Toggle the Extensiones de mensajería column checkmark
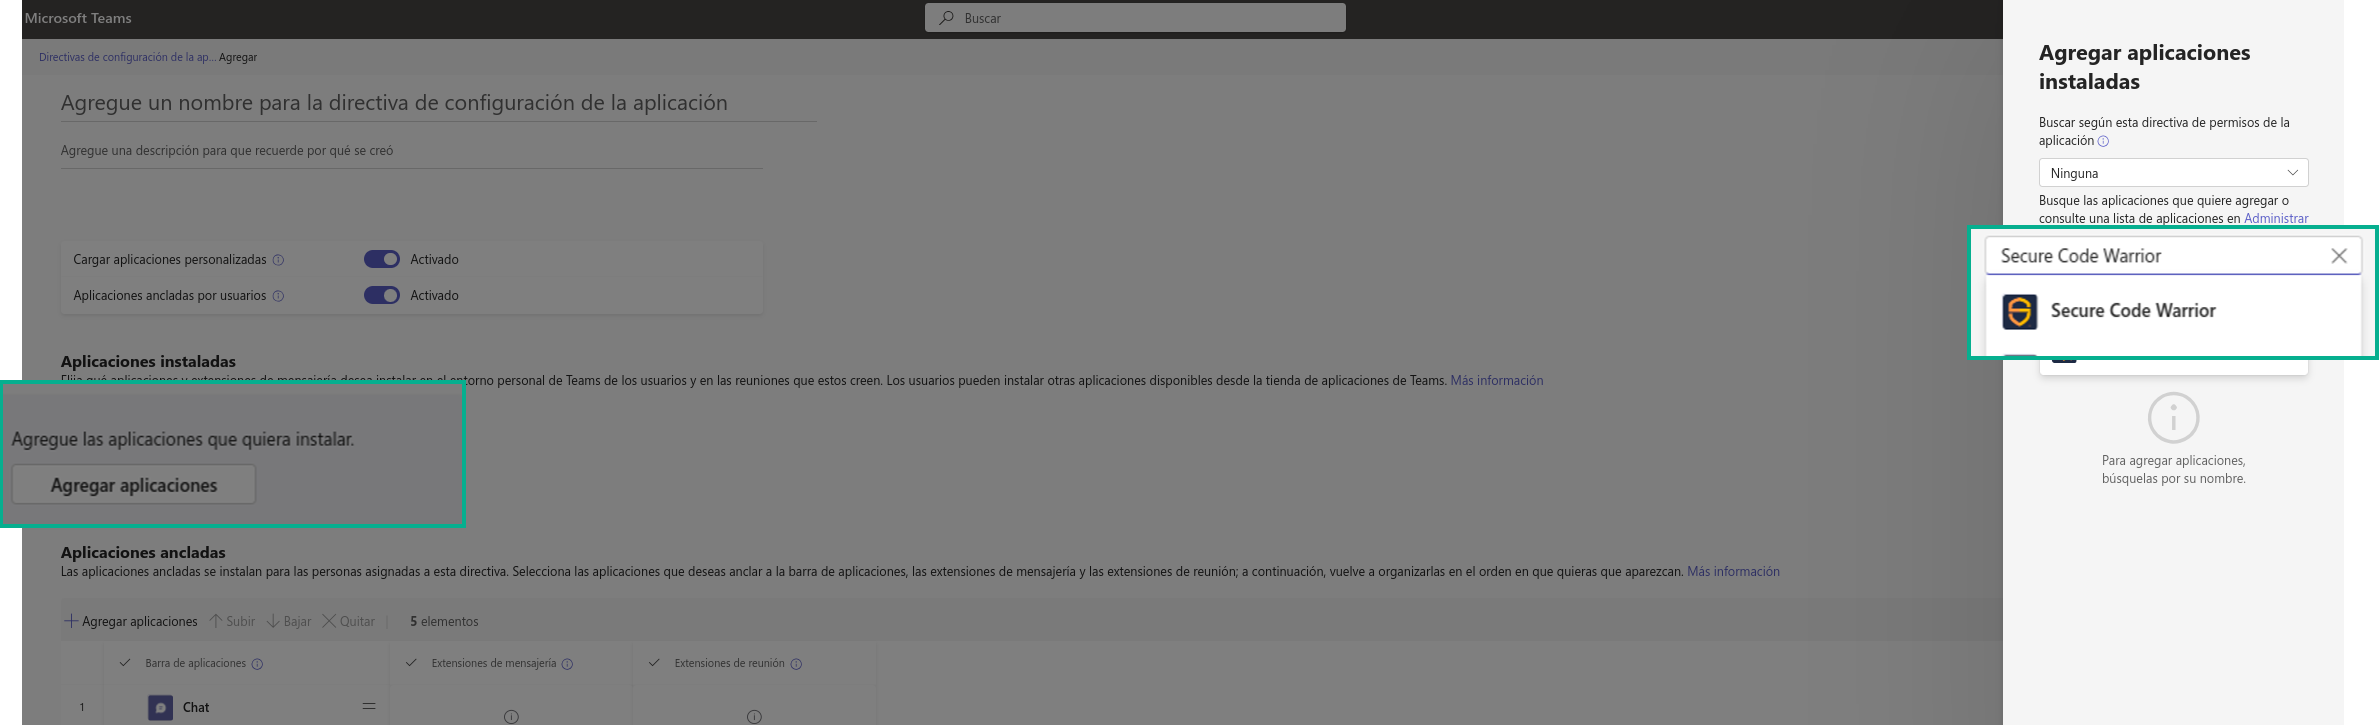Viewport: 2379px width, 725px height. [x=411, y=663]
